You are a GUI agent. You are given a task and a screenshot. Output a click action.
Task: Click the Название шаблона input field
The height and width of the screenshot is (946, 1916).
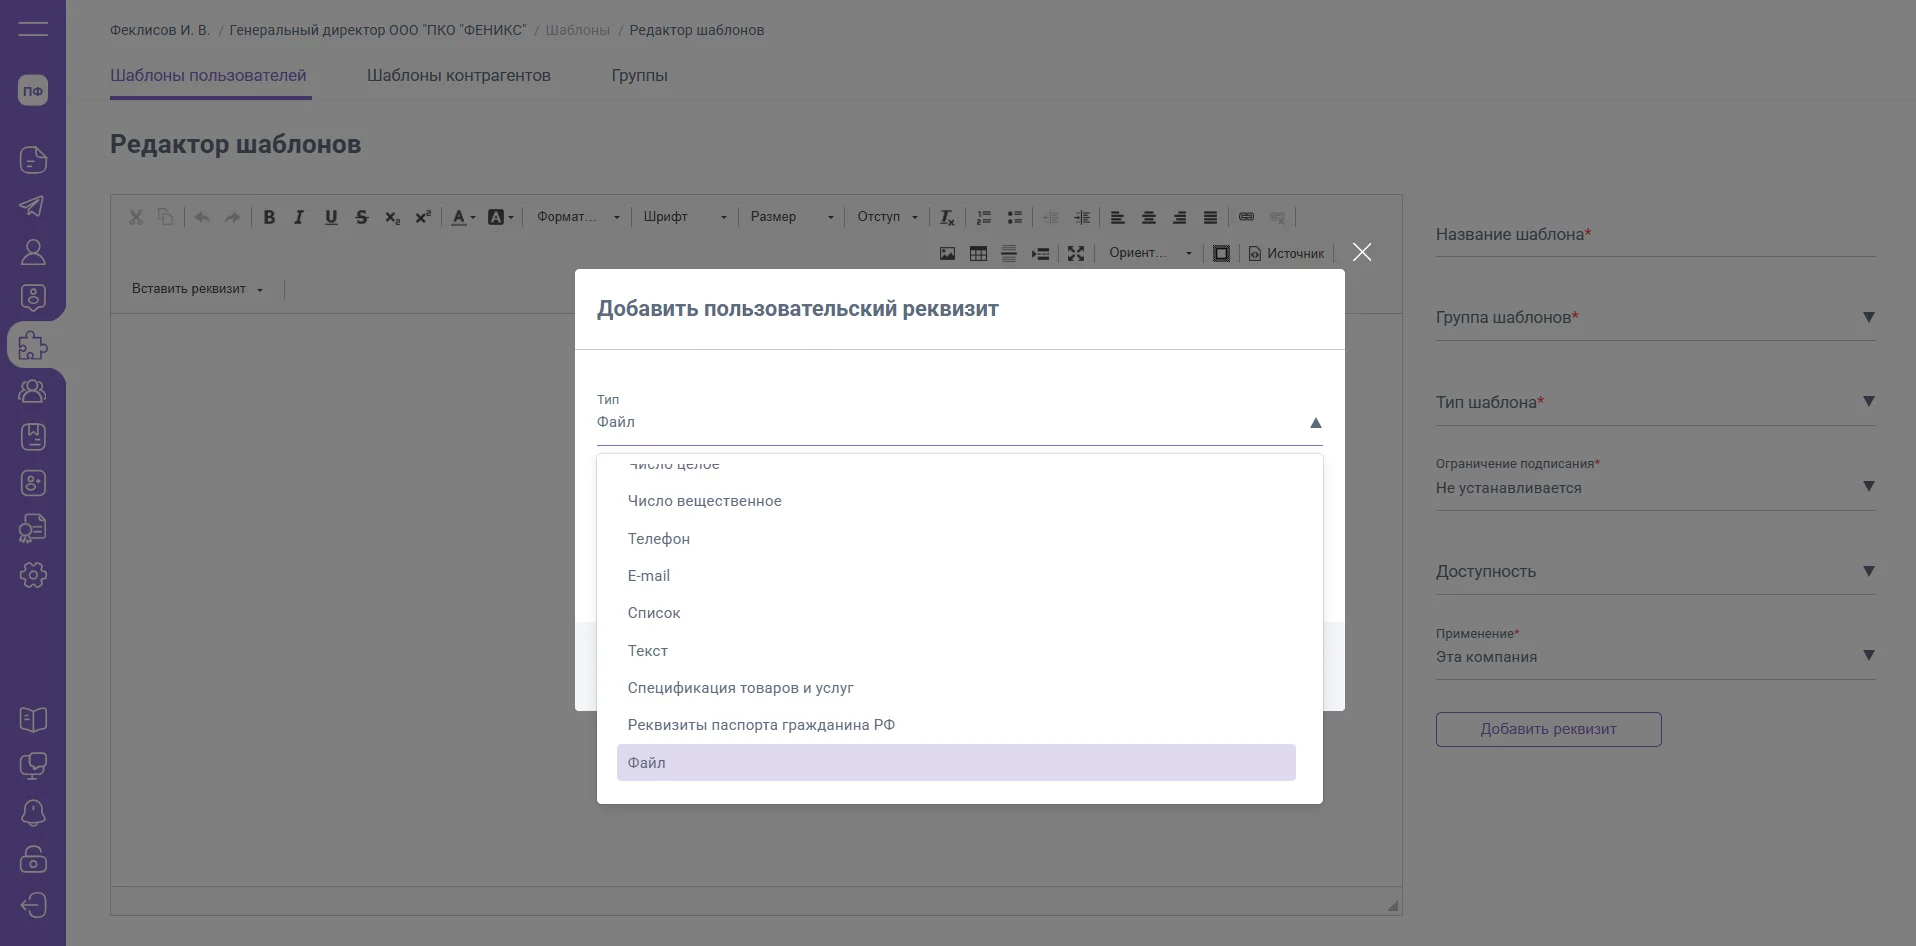(1655, 235)
